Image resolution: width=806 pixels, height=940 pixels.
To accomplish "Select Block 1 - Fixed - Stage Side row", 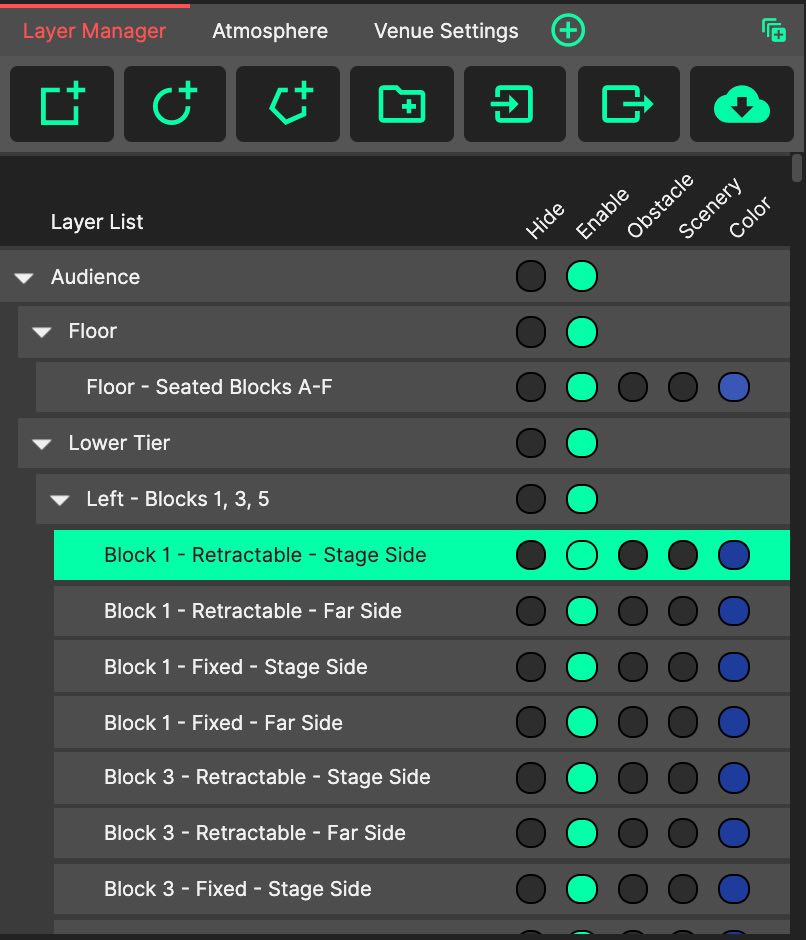I will [x=422, y=667].
